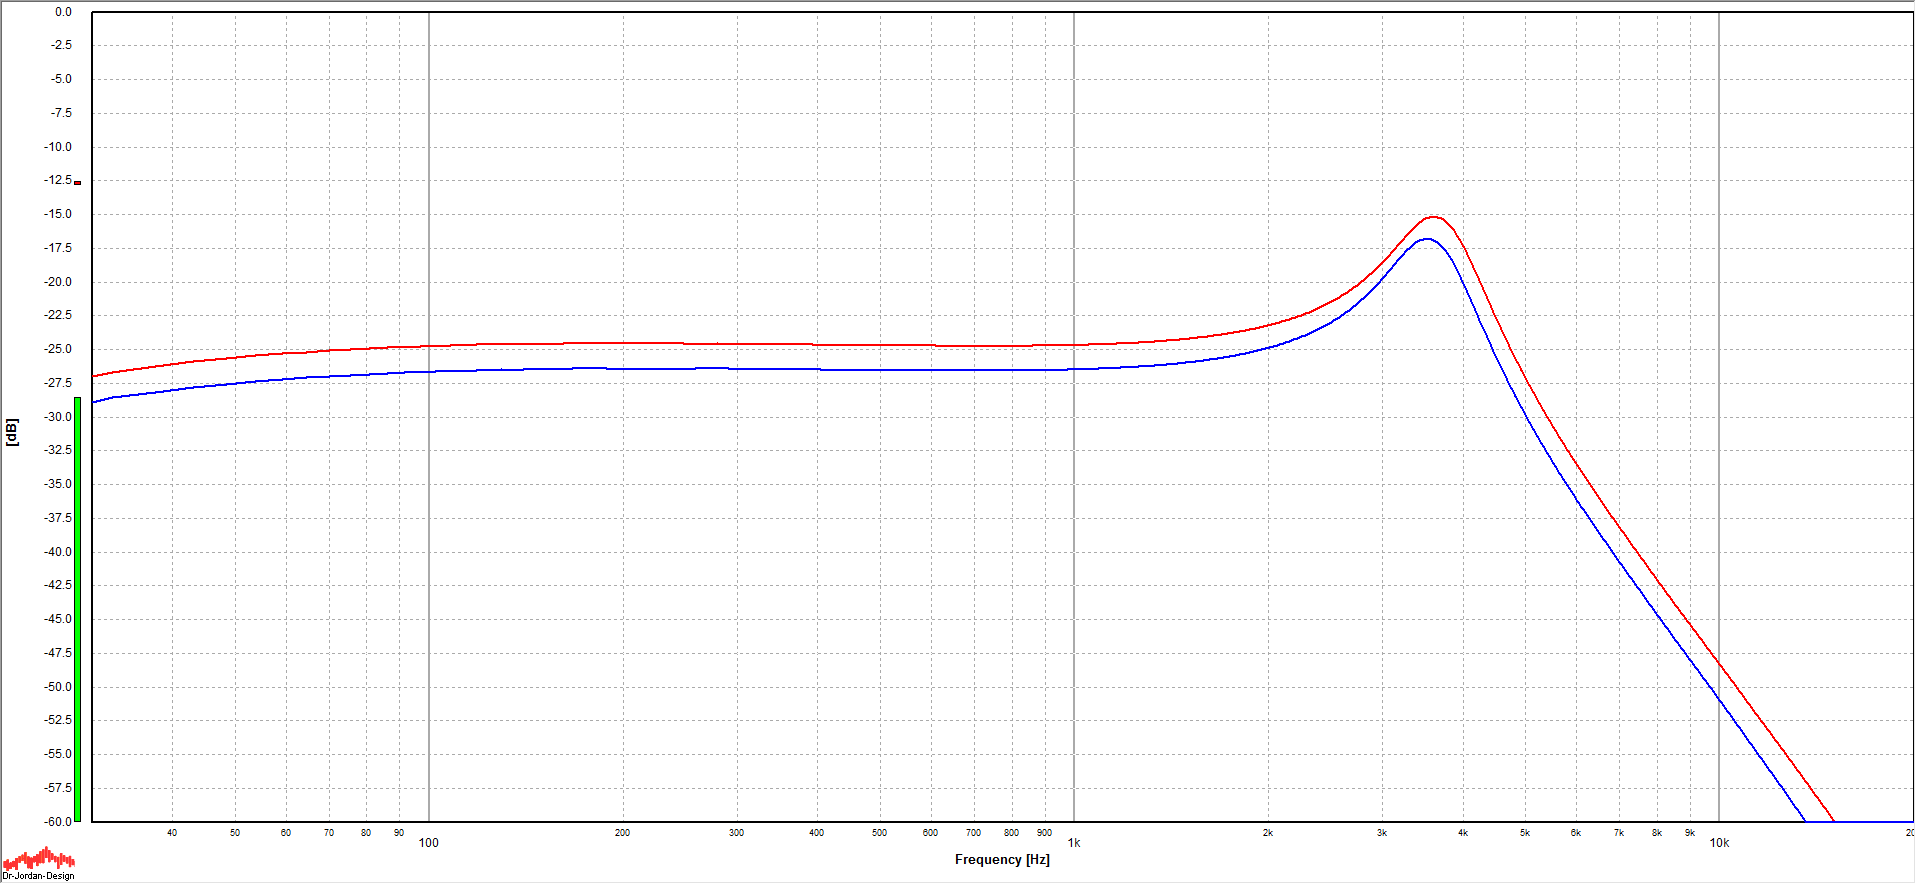
Task: Click the 2k frequency tick label
Action: pos(1267,833)
